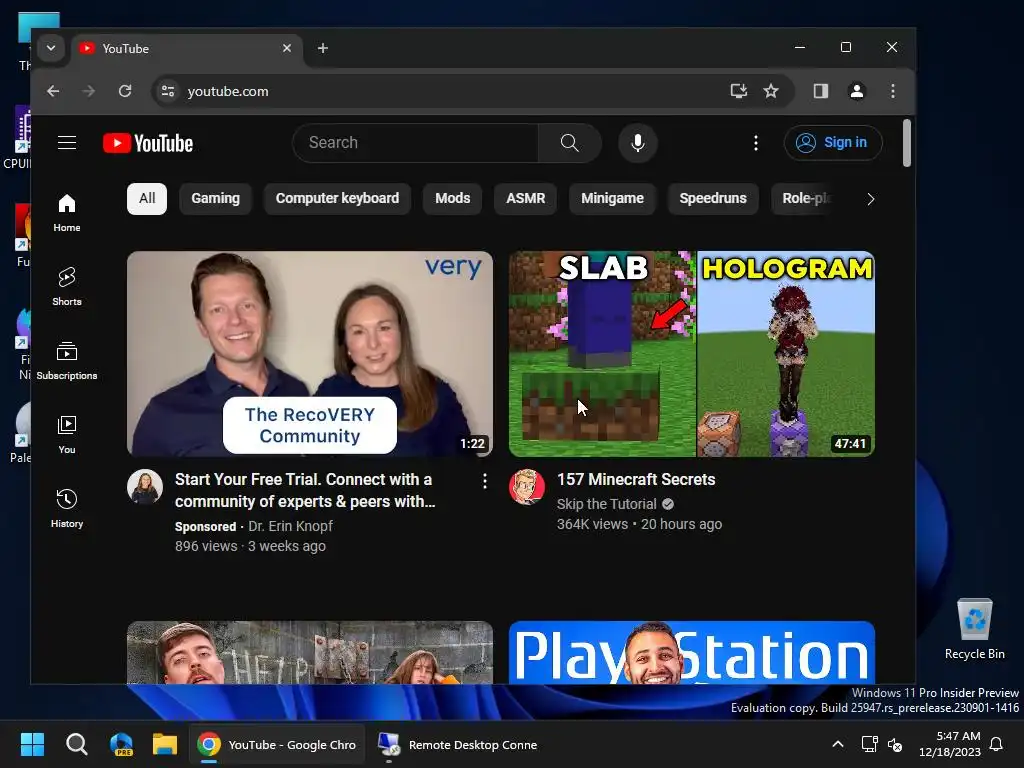Switch to Remote Desktop Connection taskbar item
1024x768 pixels.
point(458,744)
